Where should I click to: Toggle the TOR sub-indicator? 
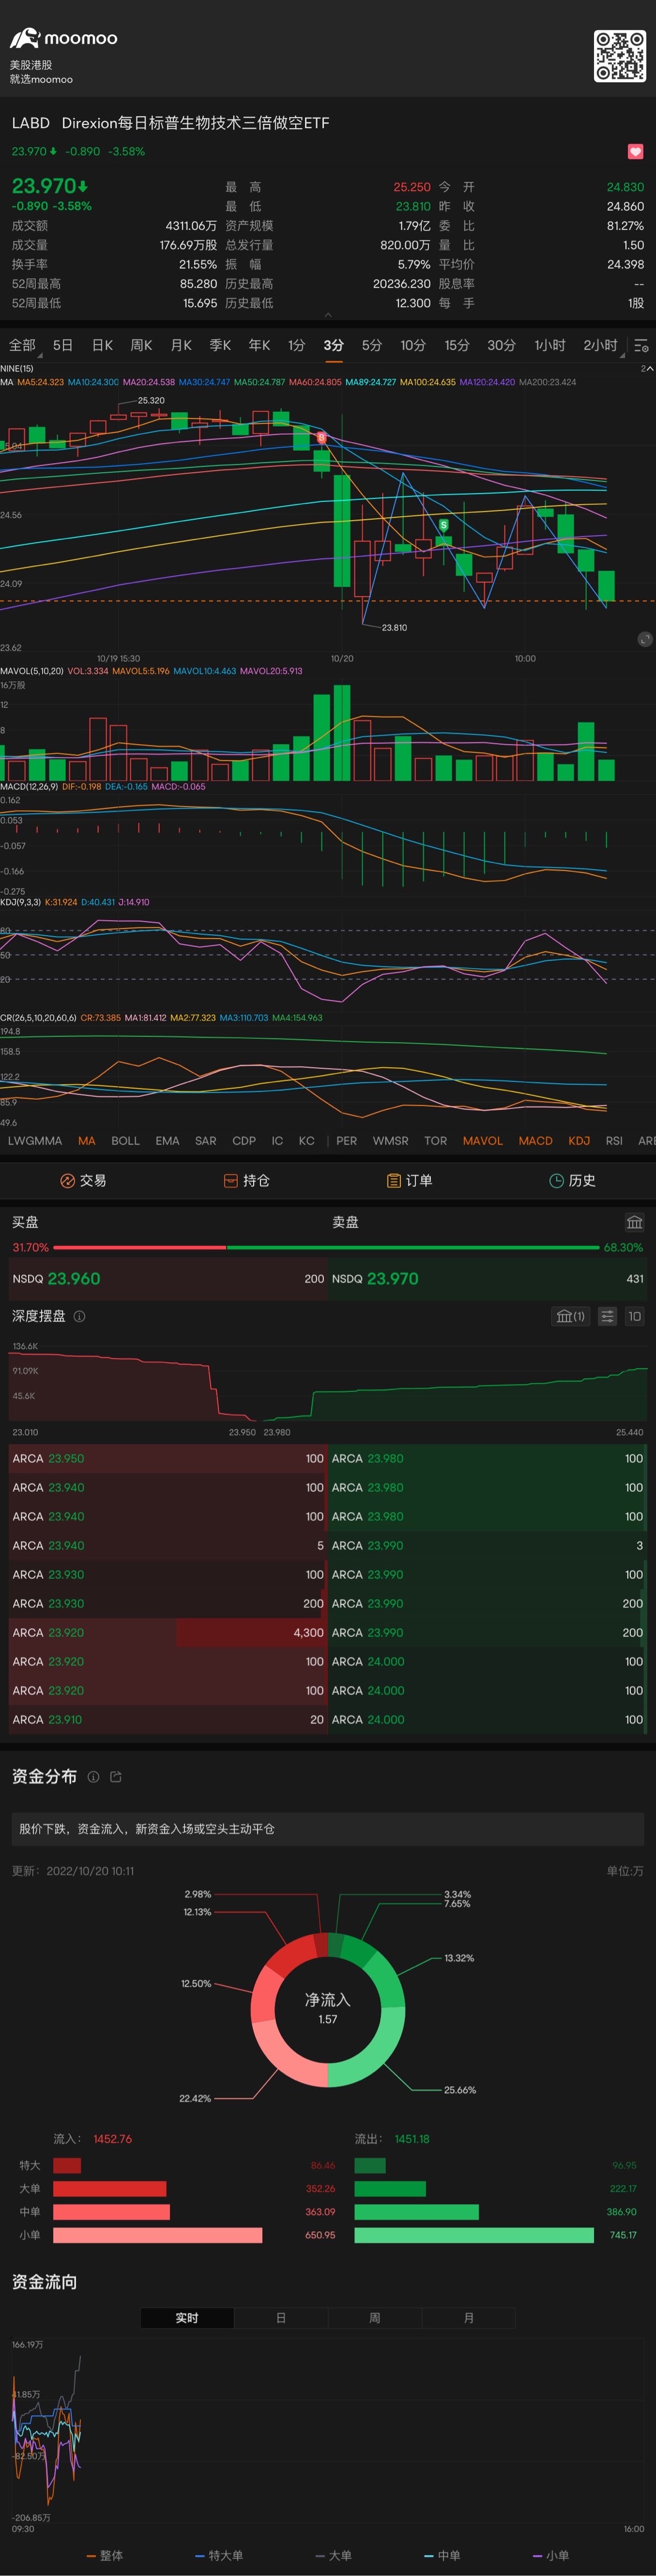435,1141
